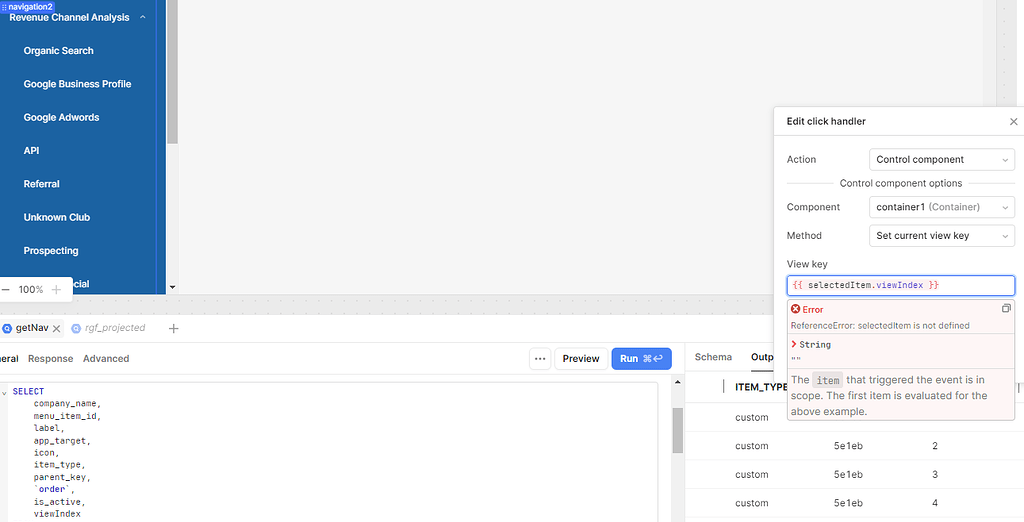This screenshot has width=1024, height=522.
Task: Expand the String result arrow
Action: tap(794, 344)
